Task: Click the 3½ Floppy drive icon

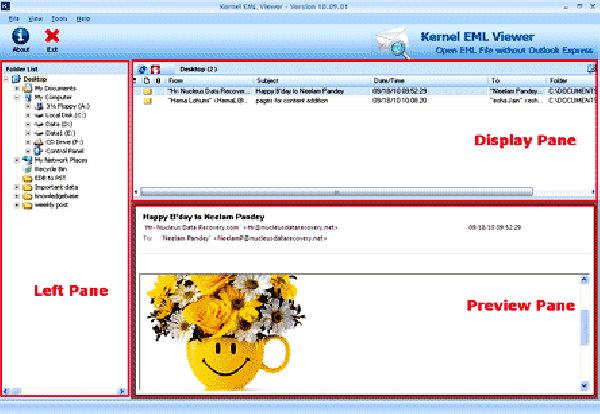Action: [x=39, y=106]
